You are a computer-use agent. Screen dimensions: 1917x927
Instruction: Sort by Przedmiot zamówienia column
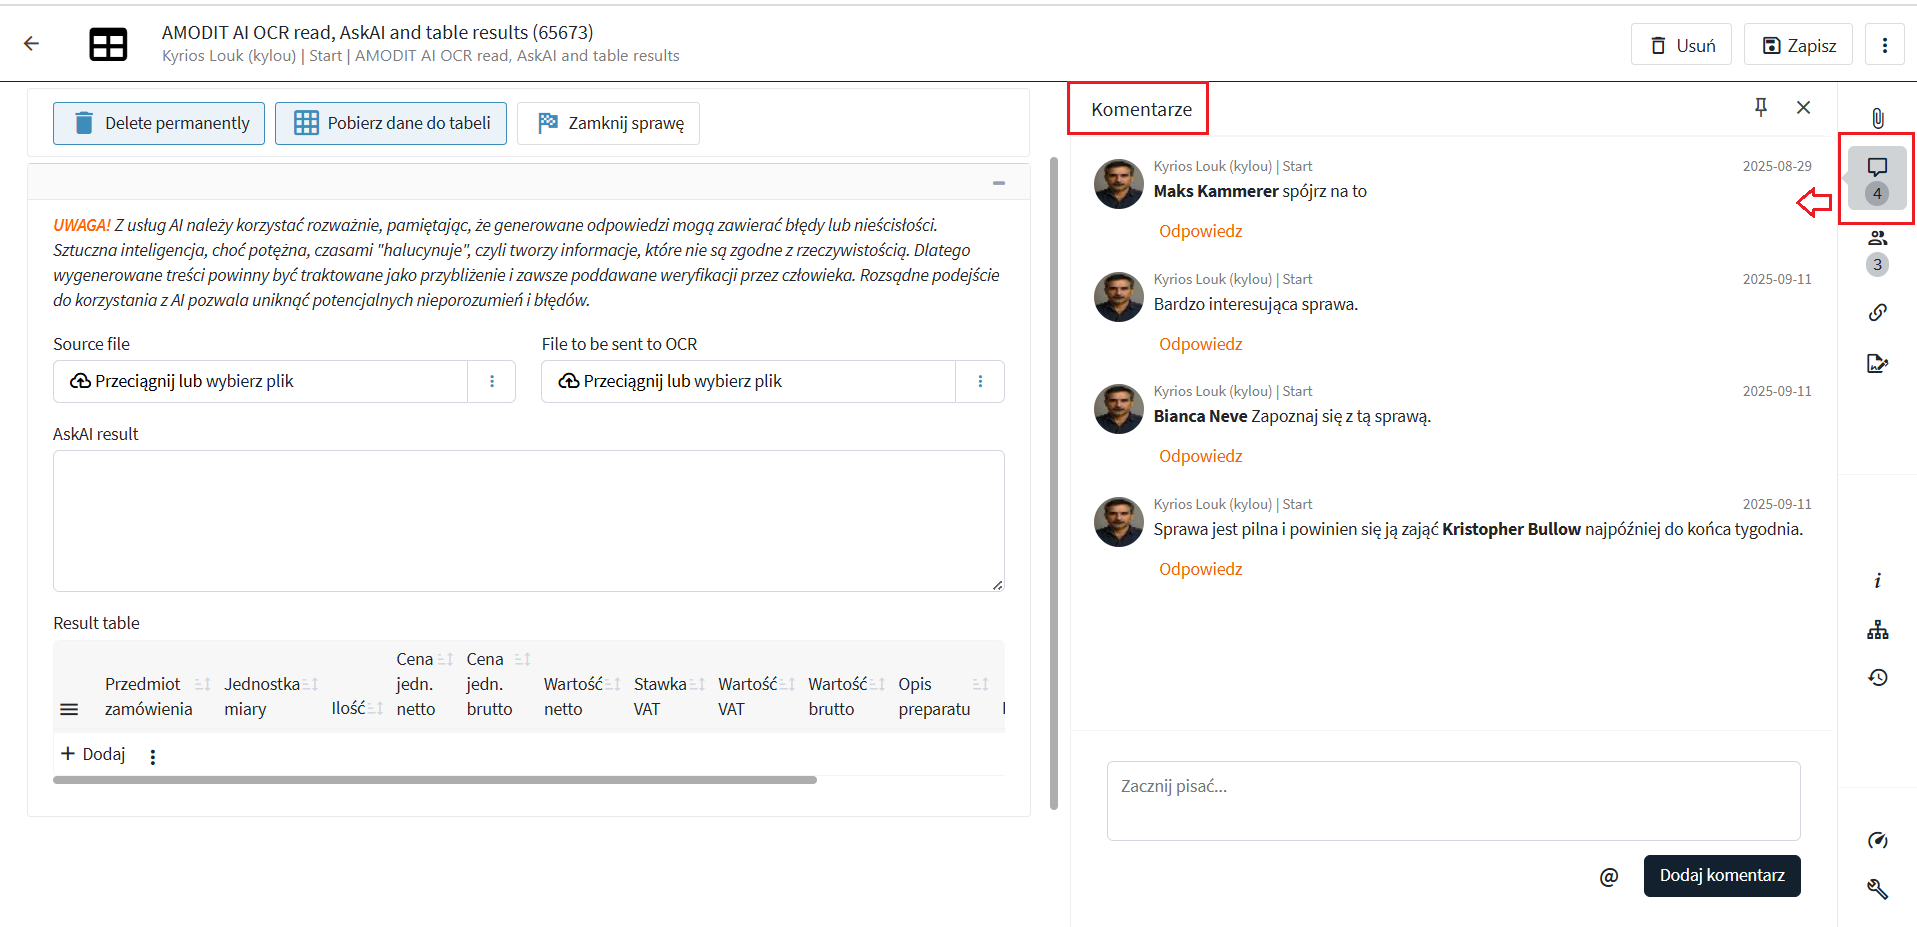pyautogui.click(x=202, y=684)
